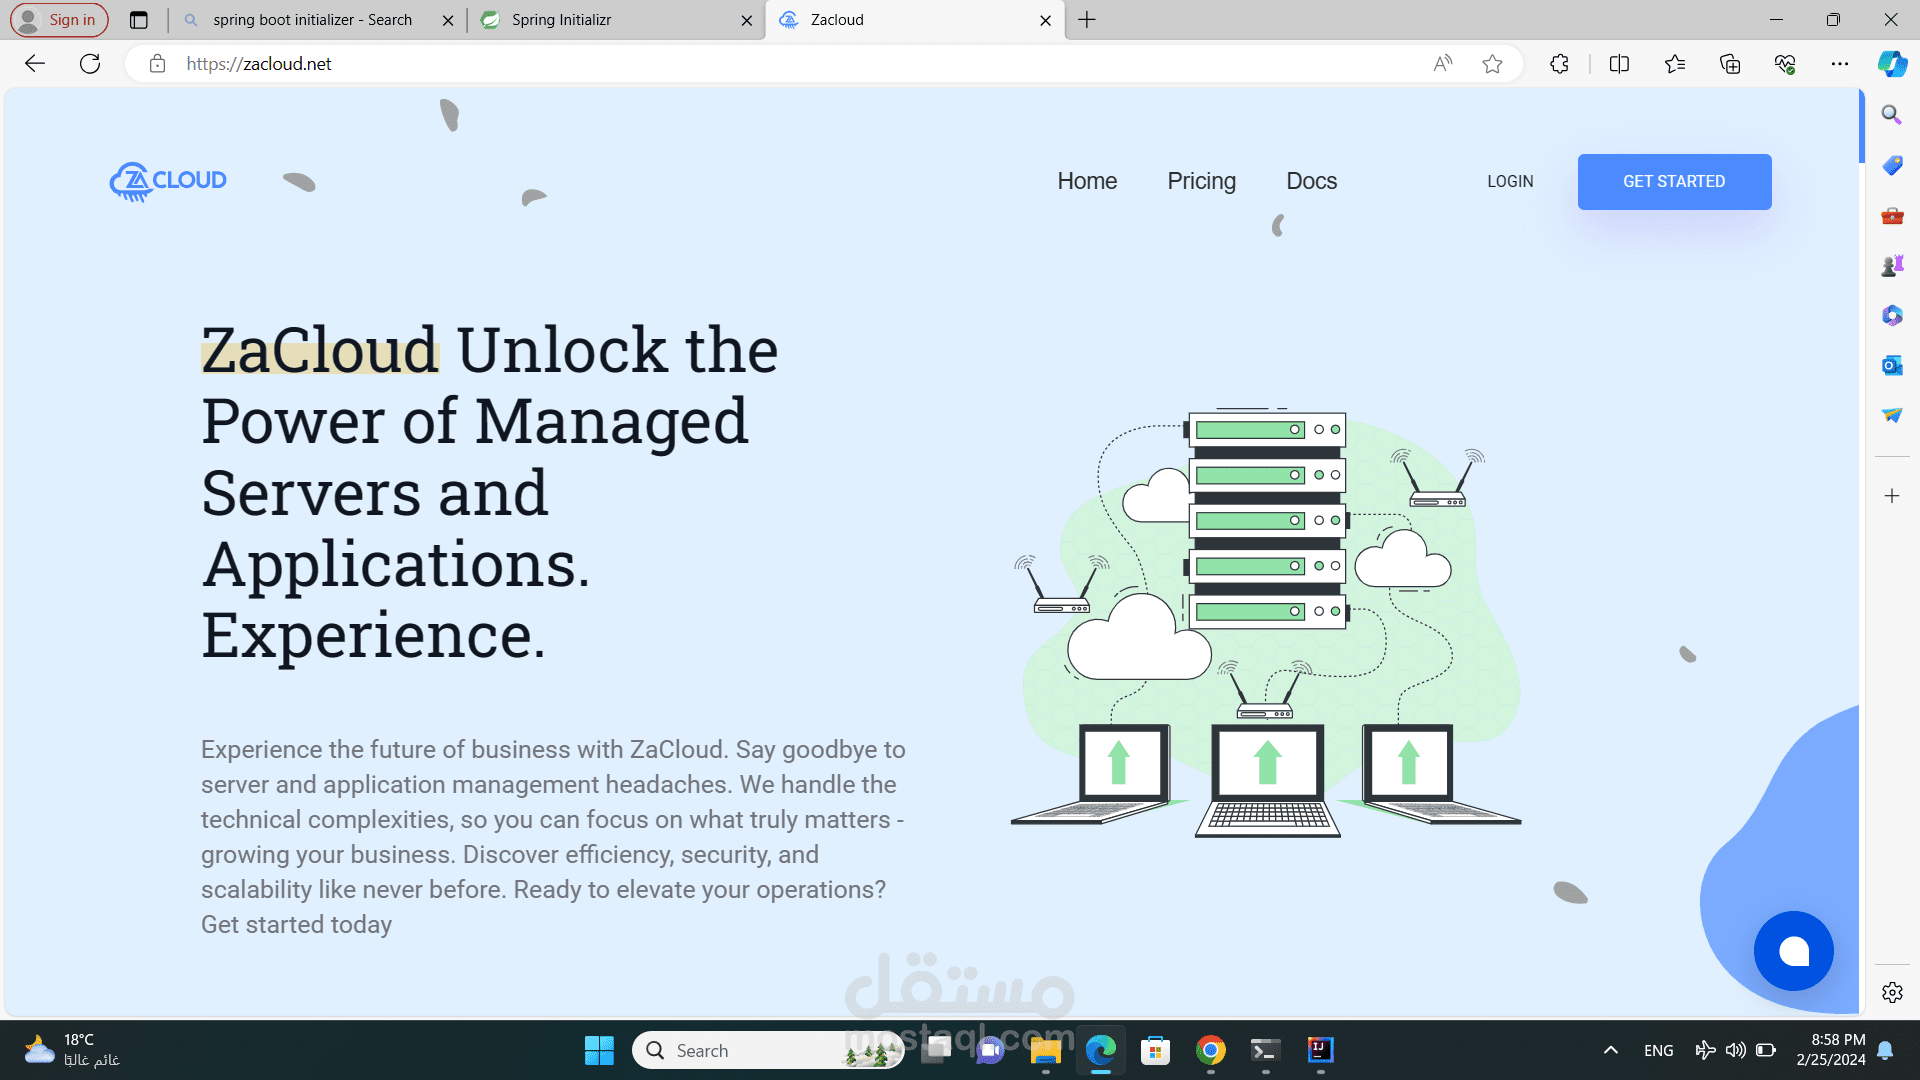Viewport: 1920px width, 1080px height.
Task: Switch to the Spring Initializr tab
Action: point(600,19)
